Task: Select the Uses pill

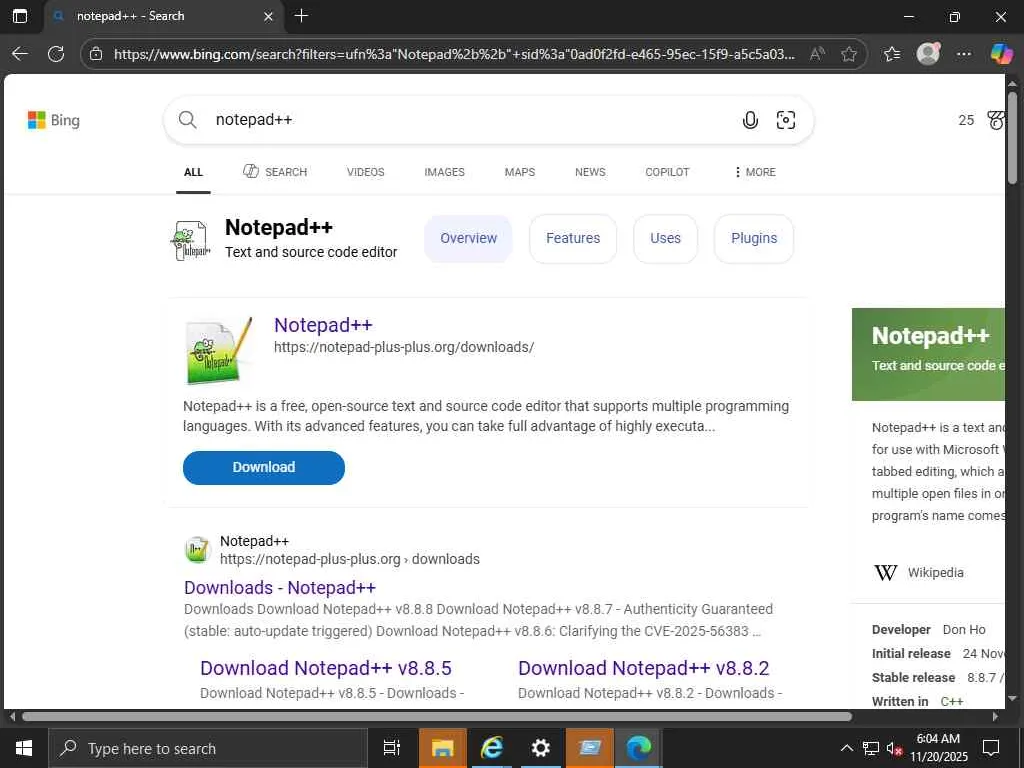Action: (665, 238)
